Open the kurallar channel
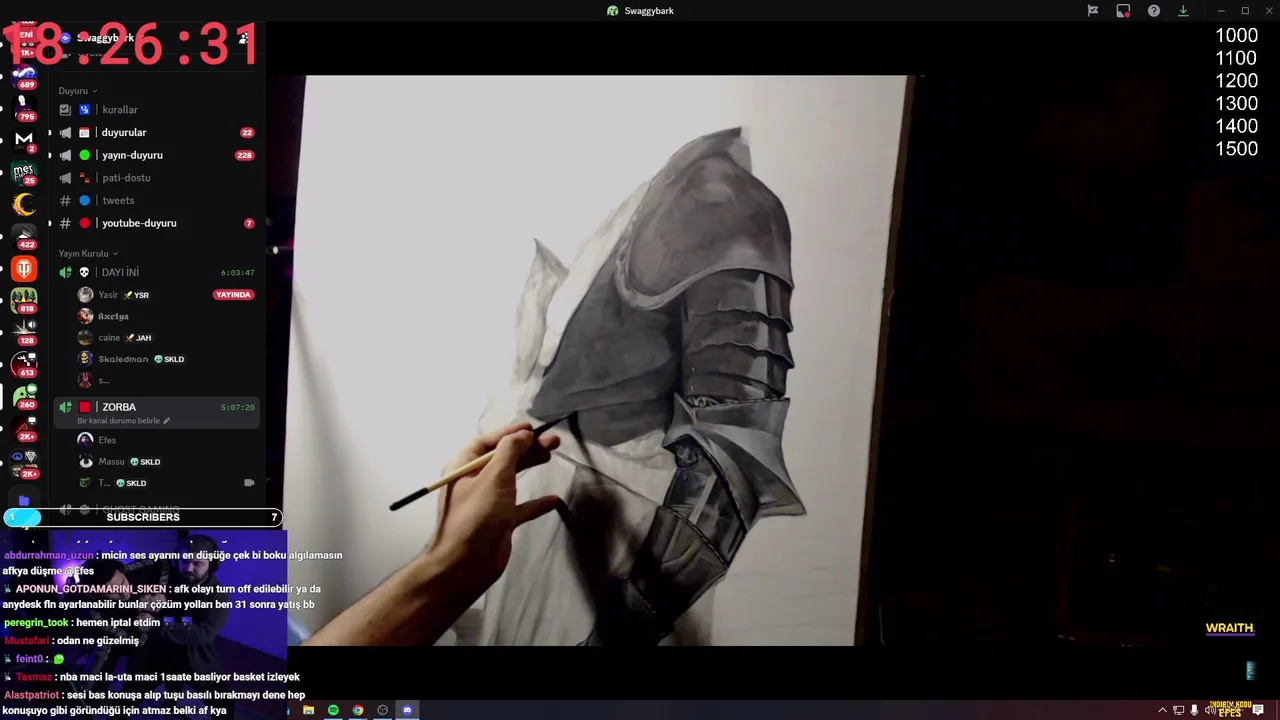This screenshot has height=720, width=1280. tap(157, 110)
